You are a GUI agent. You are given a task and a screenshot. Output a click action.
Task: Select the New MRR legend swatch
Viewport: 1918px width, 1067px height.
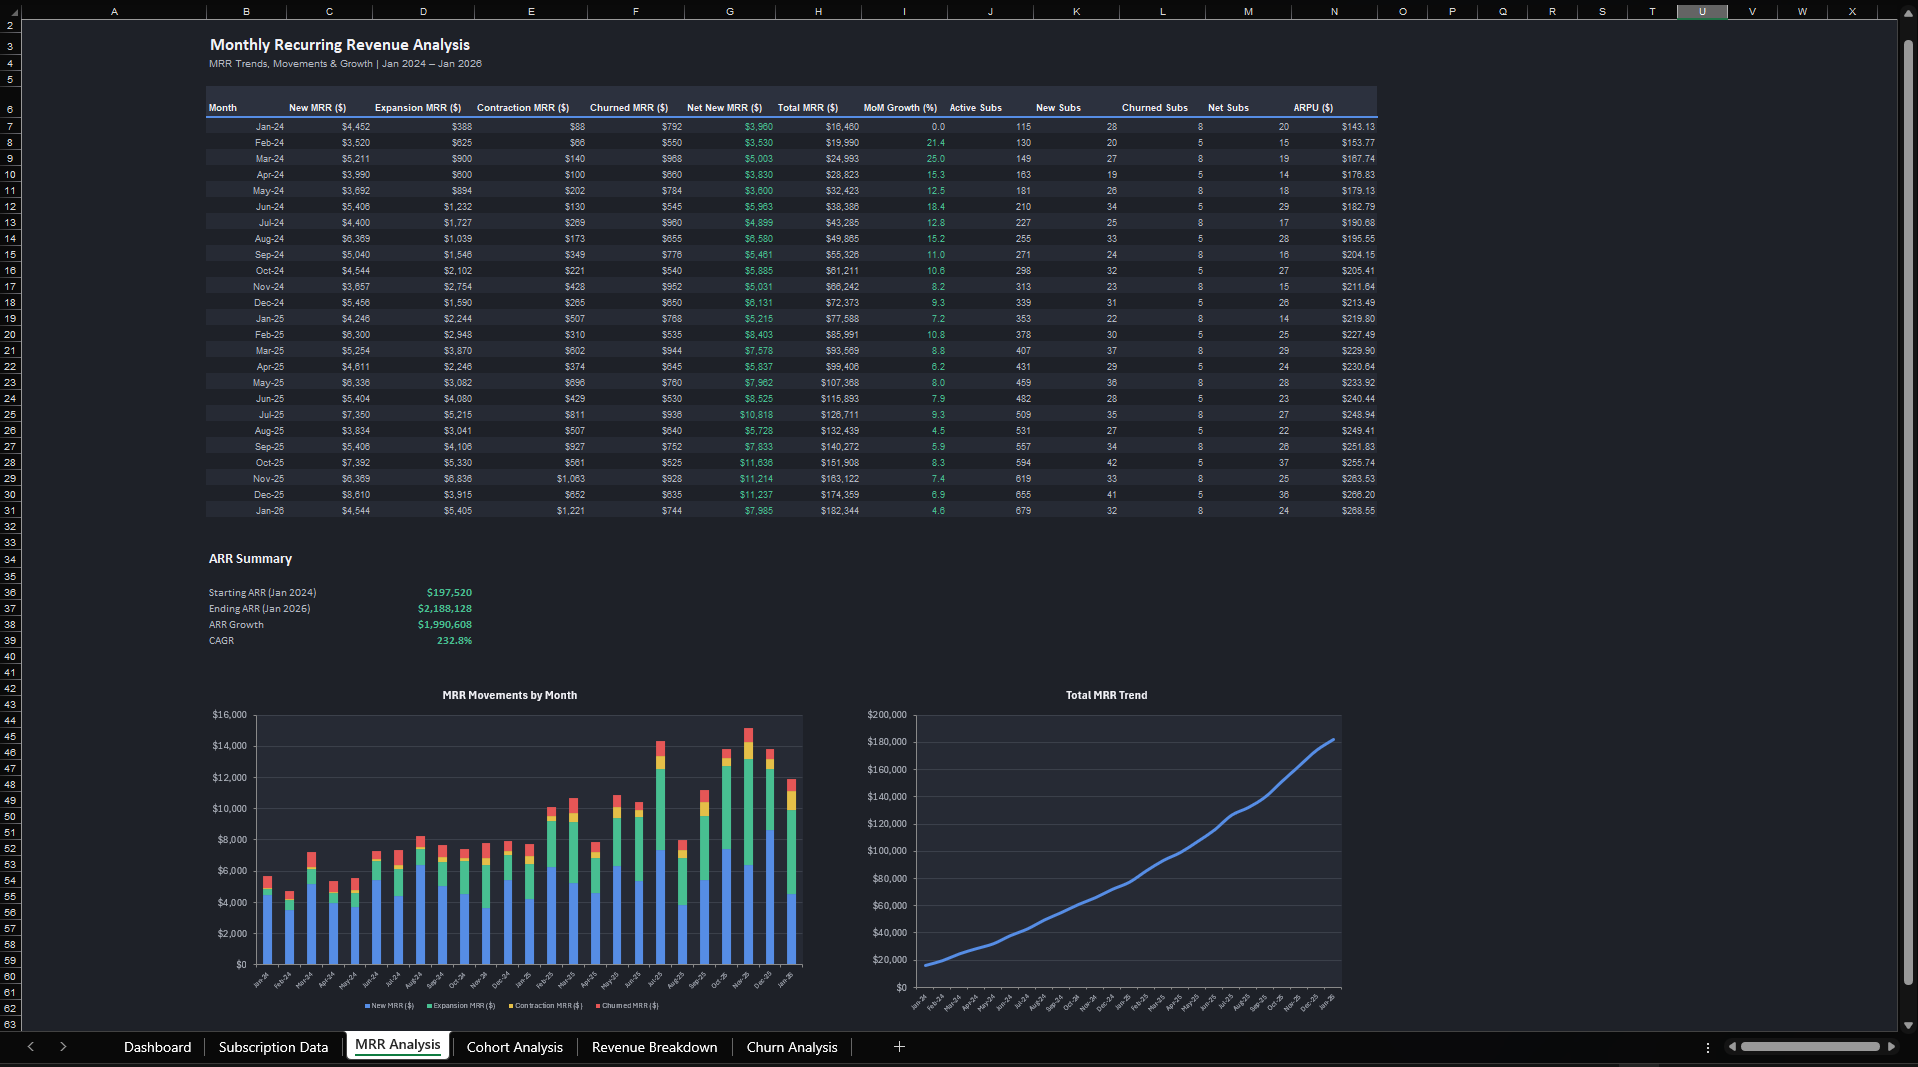coord(368,1006)
